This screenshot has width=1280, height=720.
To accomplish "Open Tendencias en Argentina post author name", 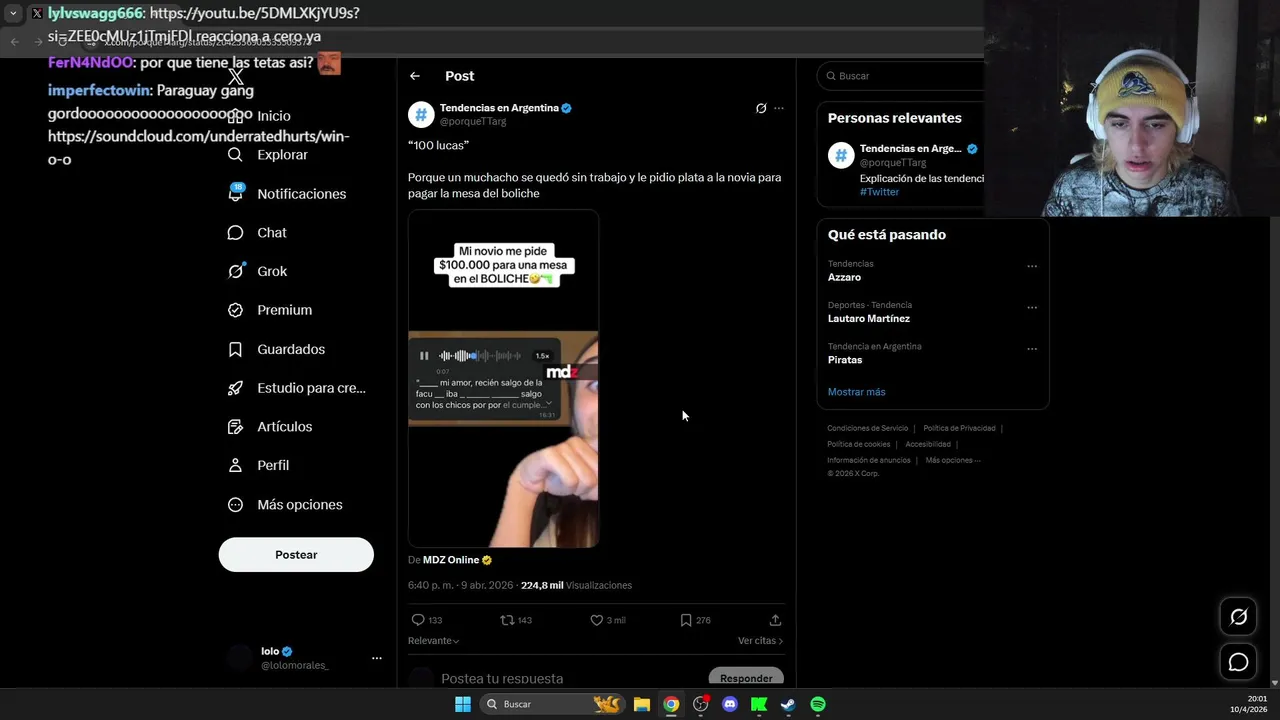I will pyautogui.click(x=499, y=108).
